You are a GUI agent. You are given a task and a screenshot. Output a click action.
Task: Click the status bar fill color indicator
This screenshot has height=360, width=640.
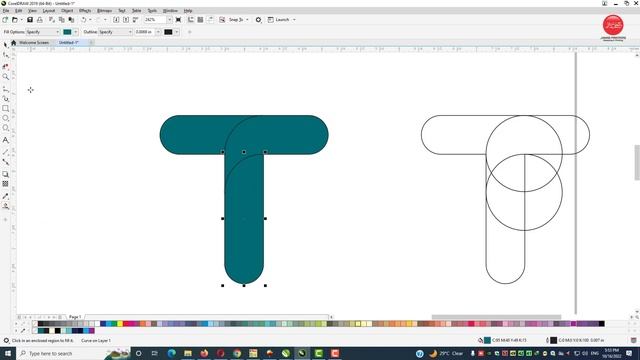point(487,340)
